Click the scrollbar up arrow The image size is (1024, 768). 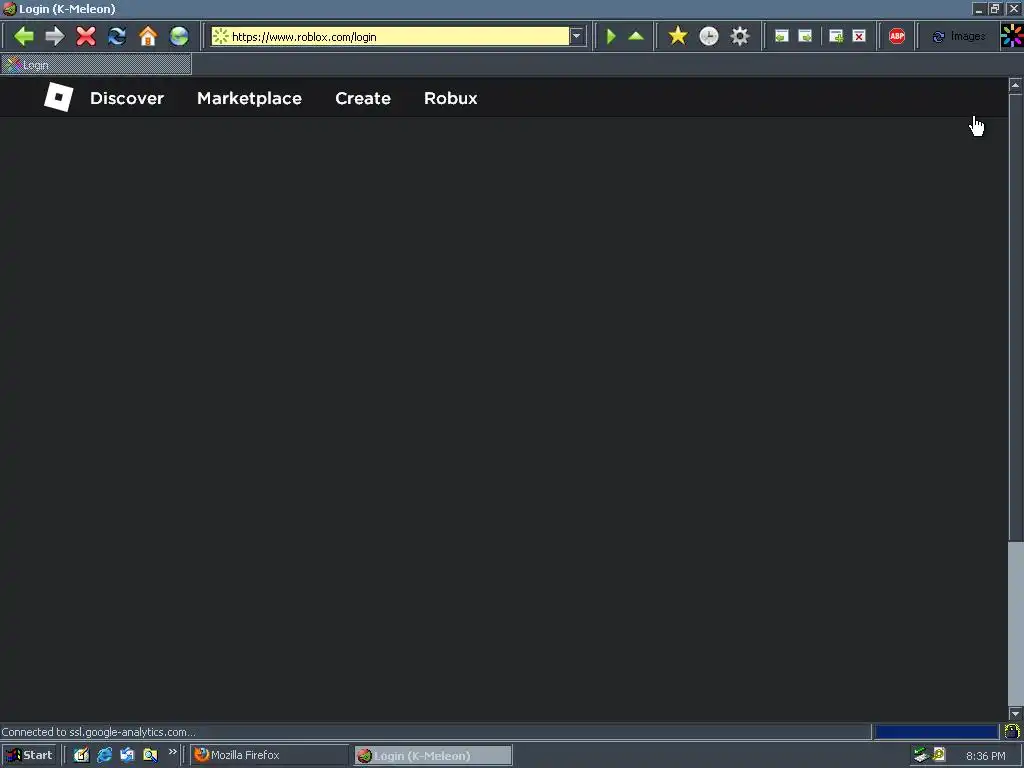(x=1015, y=85)
